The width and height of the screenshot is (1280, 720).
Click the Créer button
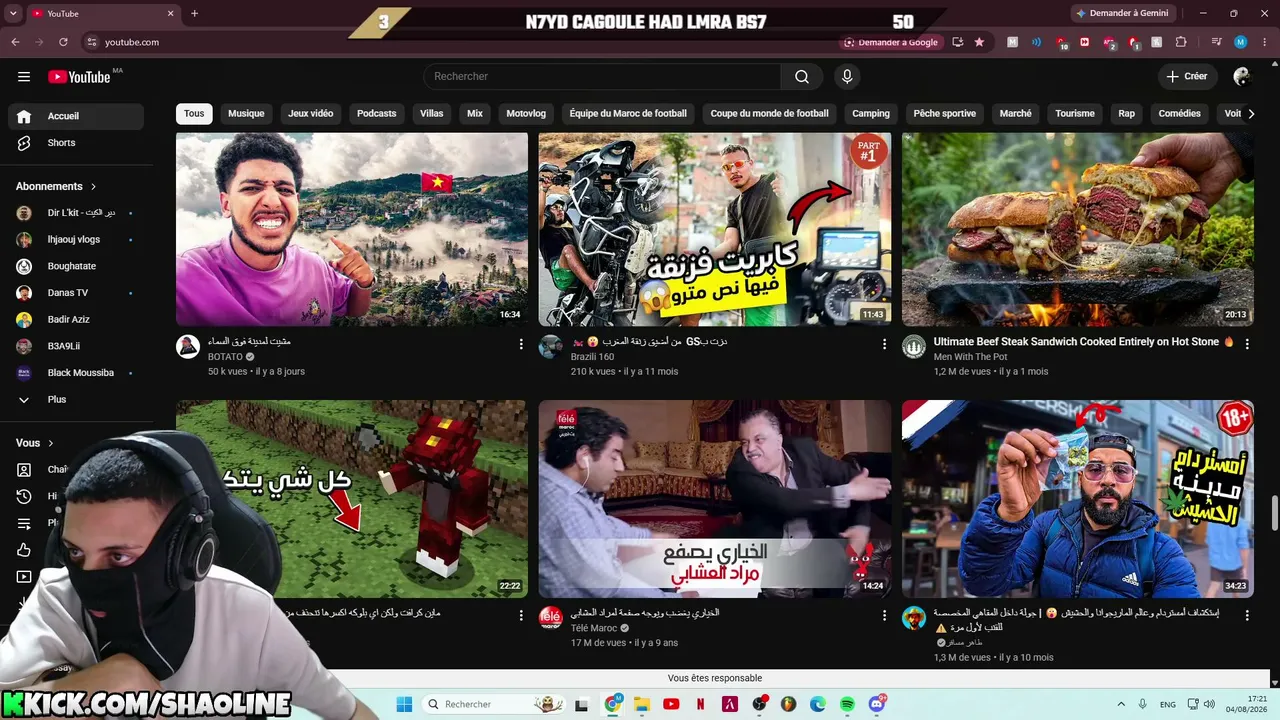(1187, 77)
